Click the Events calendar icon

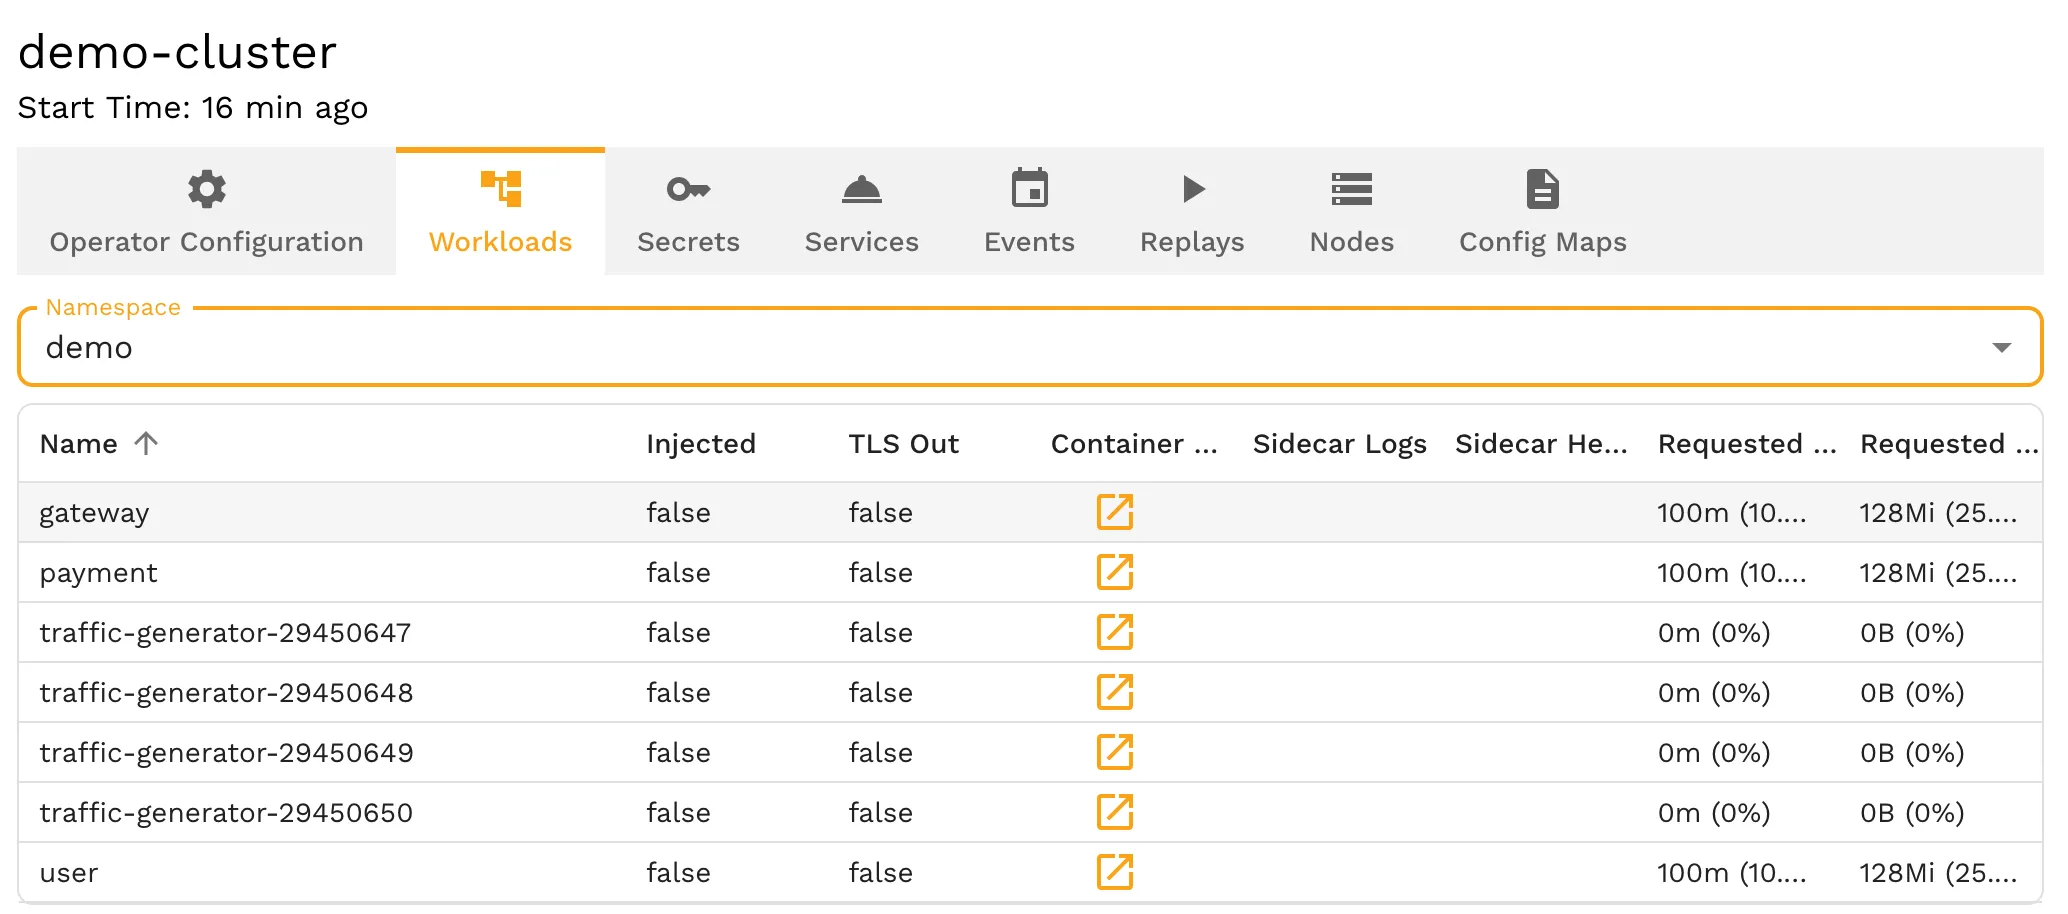point(1029,188)
